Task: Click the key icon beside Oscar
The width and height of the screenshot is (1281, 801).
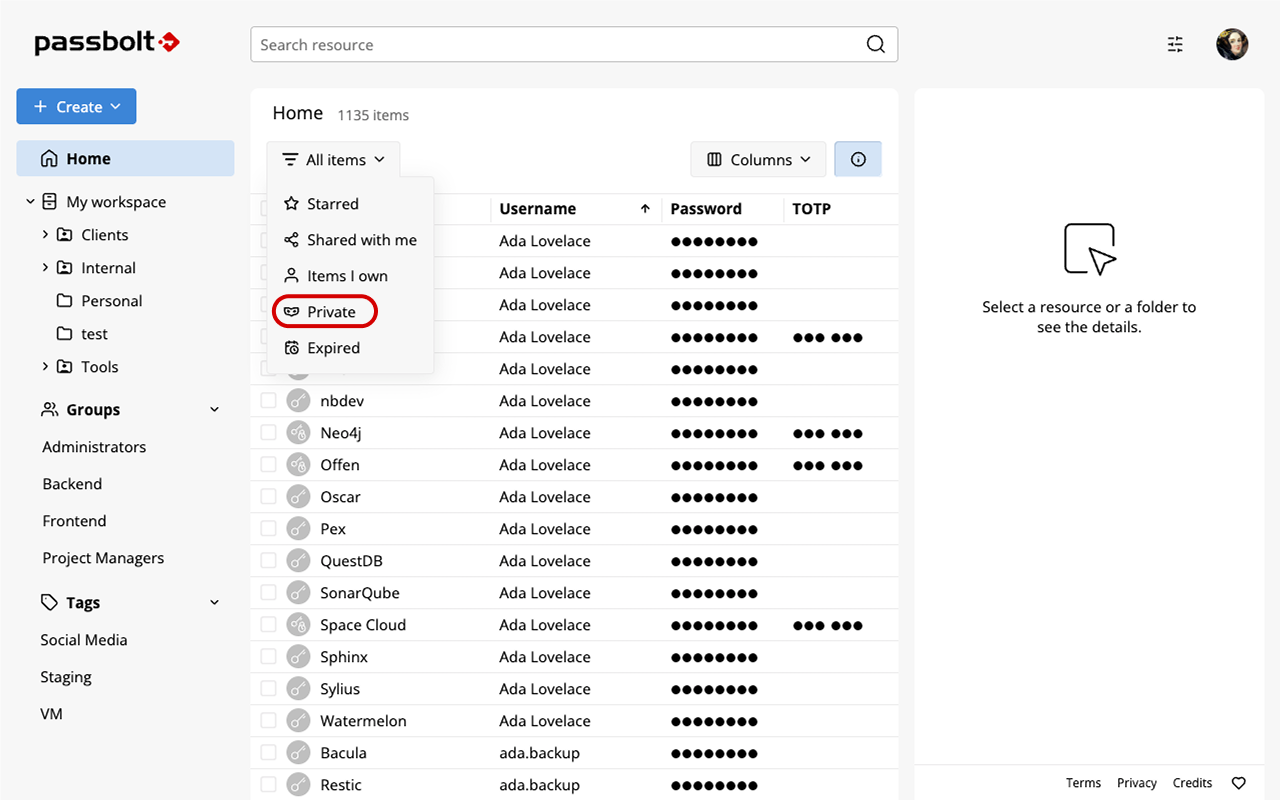Action: [x=297, y=497]
